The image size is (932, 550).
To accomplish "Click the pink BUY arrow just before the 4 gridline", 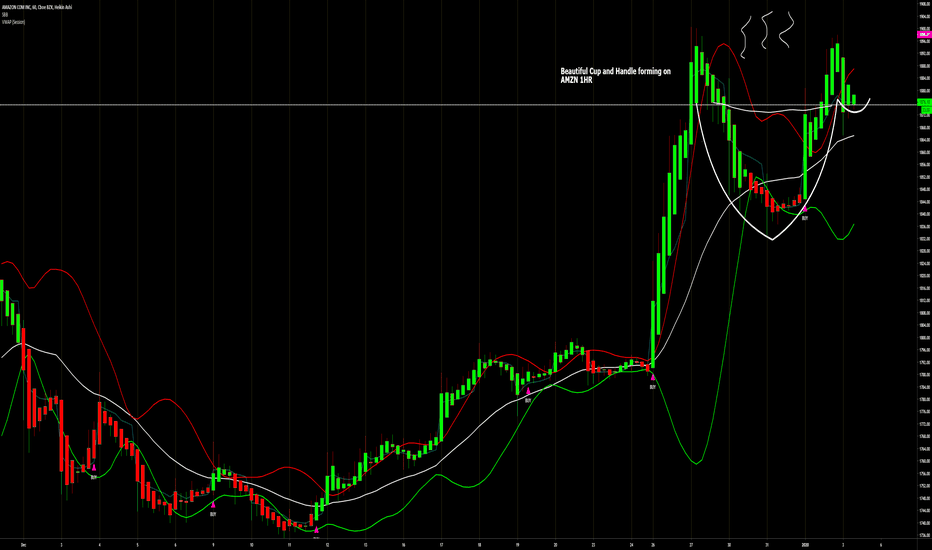I will [x=93, y=468].
